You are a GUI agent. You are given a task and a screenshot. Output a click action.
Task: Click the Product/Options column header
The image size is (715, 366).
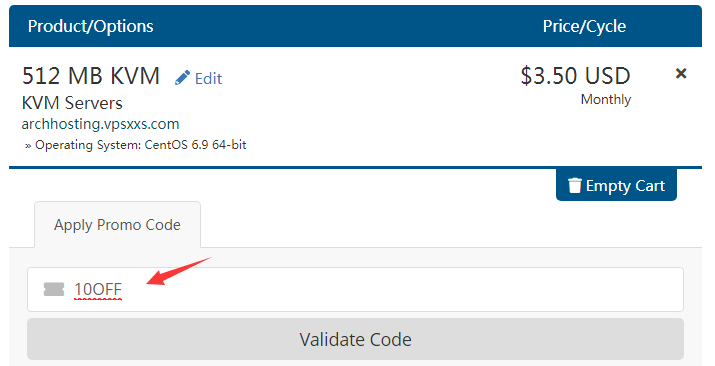[x=90, y=26]
